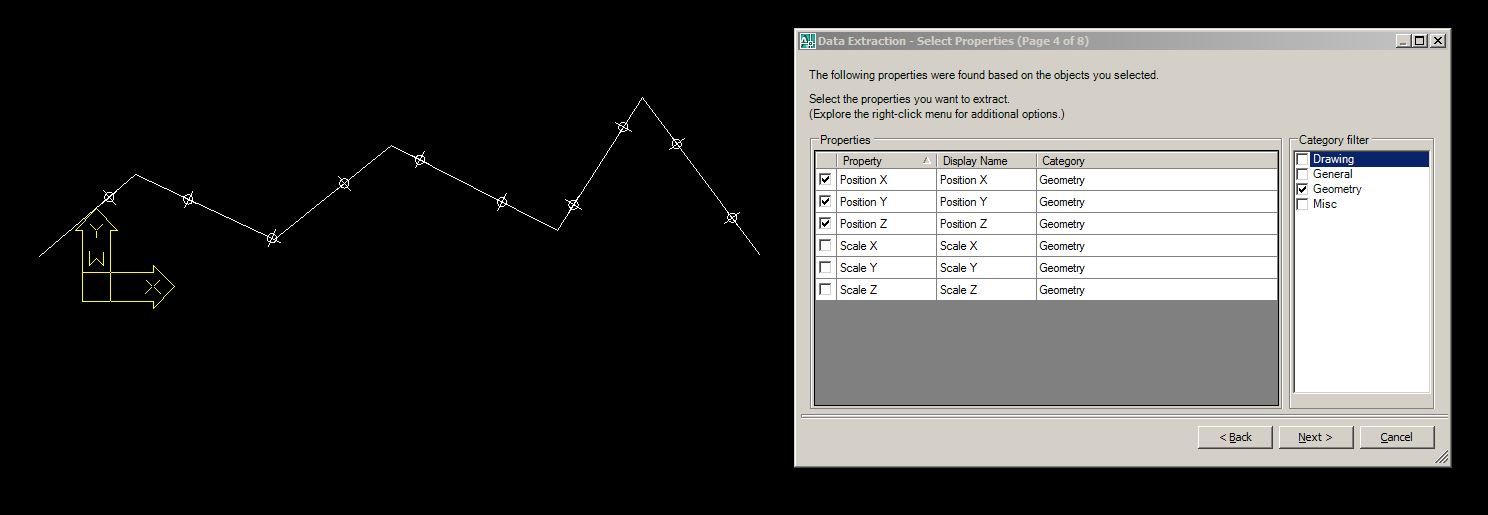This screenshot has width=1488, height=515.
Task: Select Geometry category cell in Scale Z row
Action: [x=1157, y=290]
